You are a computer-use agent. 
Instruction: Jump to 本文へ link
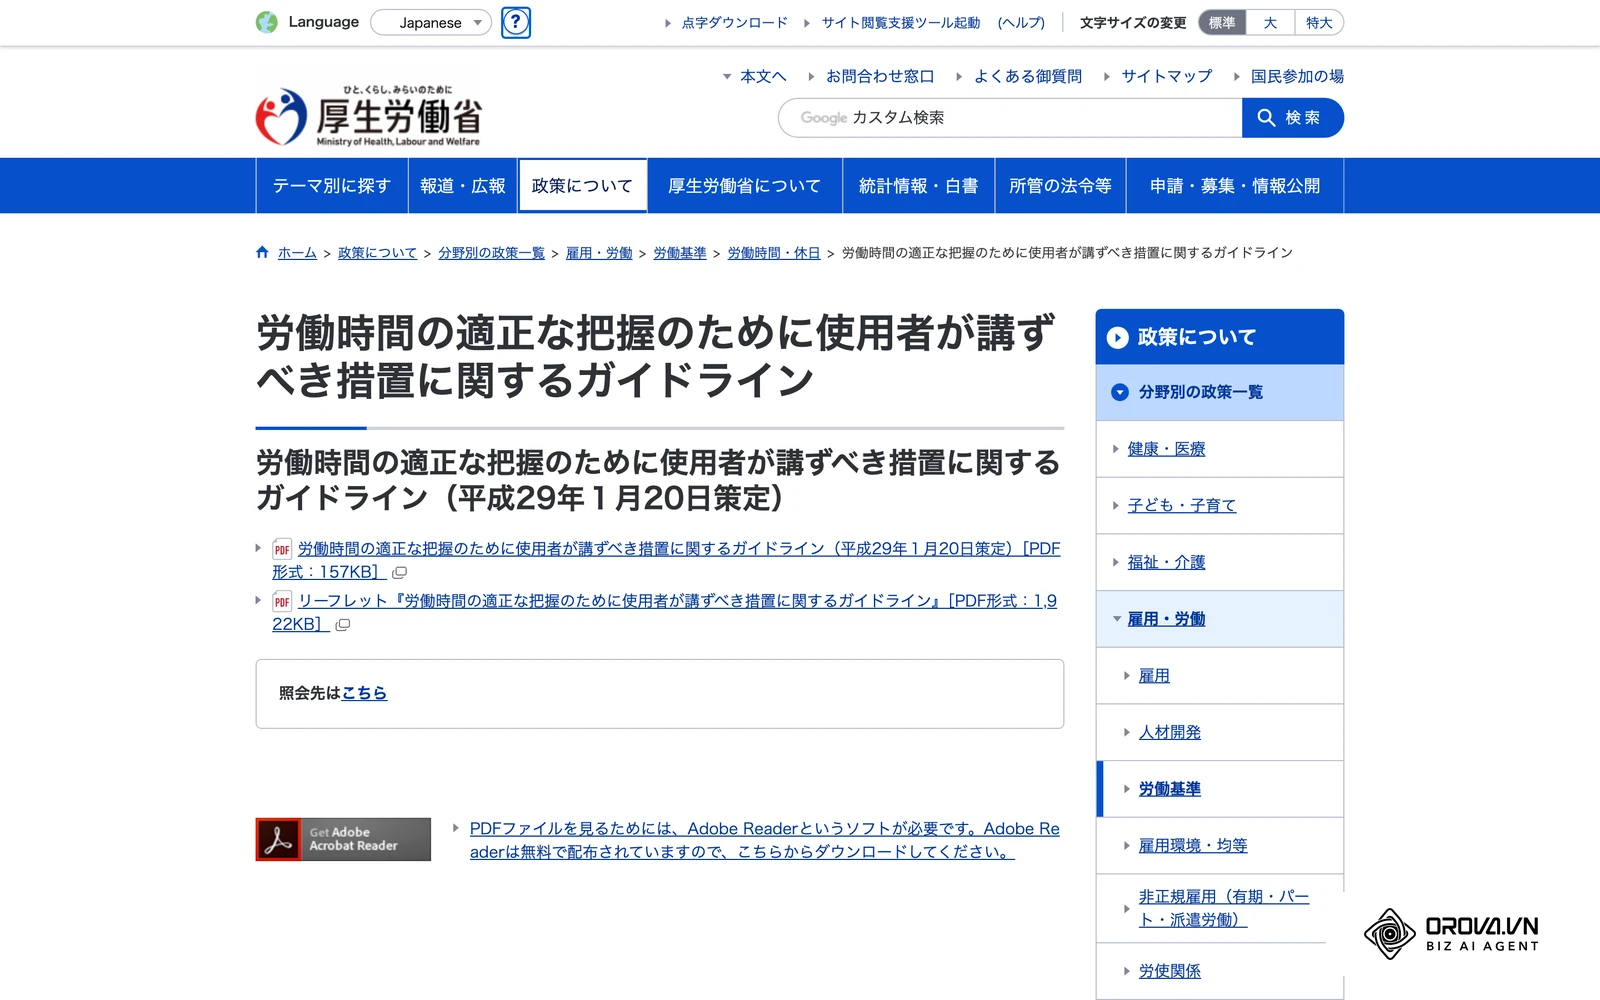[x=763, y=76]
